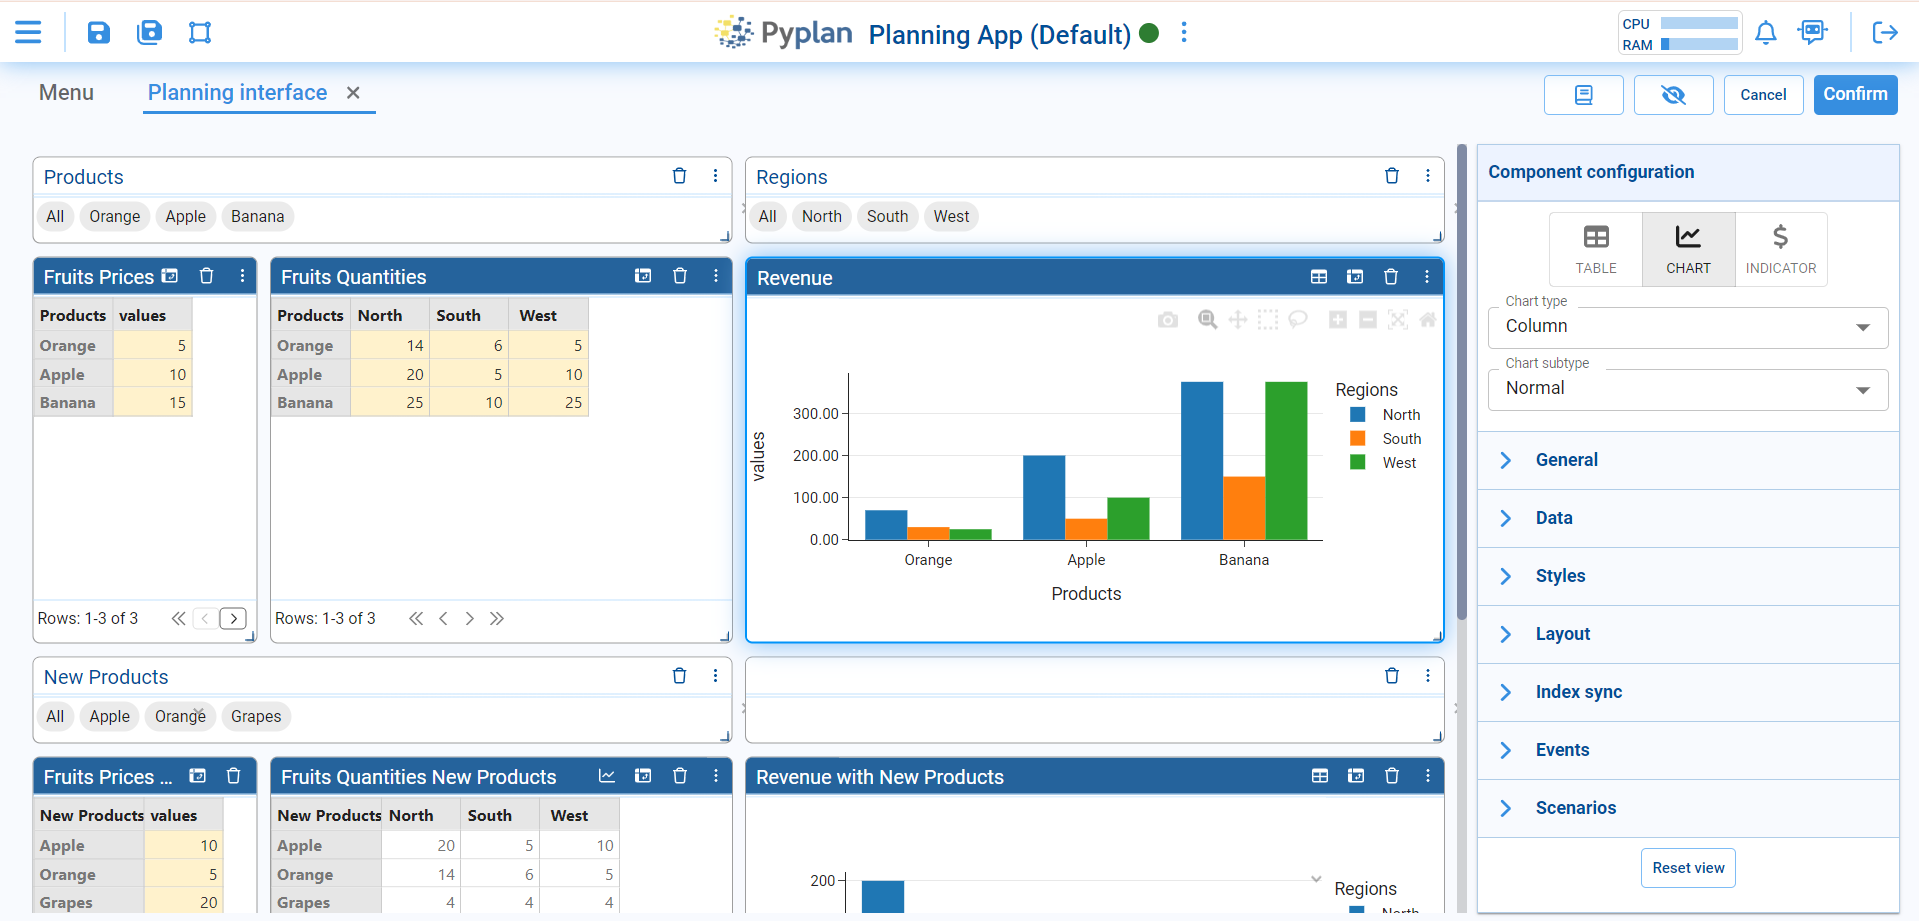This screenshot has height=921, width=1919.
Task: Expand the Styles configuration section
Action: coord(1560,576)
